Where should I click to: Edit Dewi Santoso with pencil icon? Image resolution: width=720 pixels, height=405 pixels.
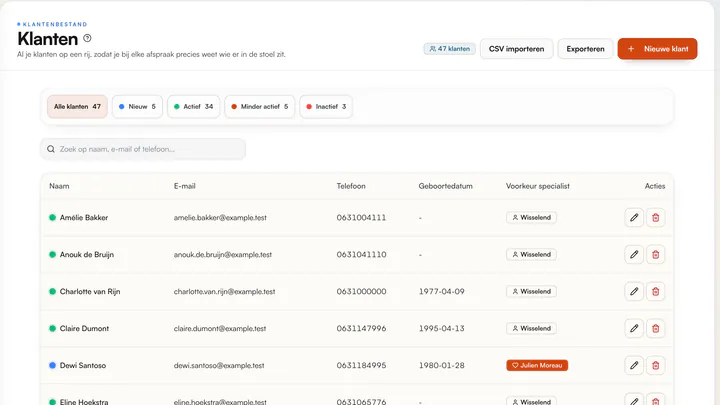pos(634,366)
